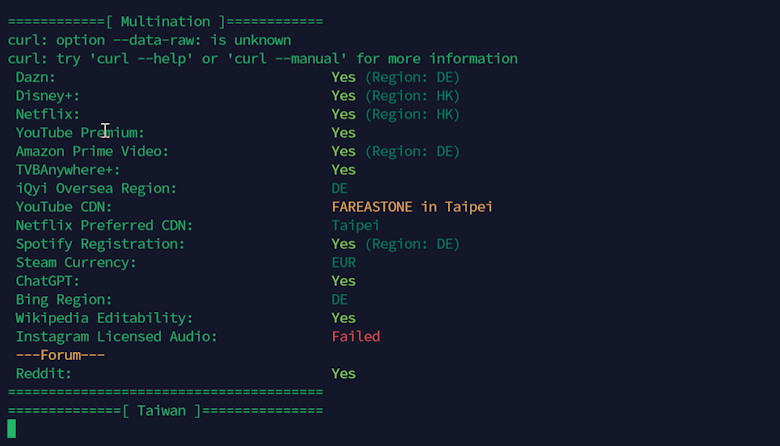Click the curl --data-raw error line

pyautogui.click(x=149, y=40)
